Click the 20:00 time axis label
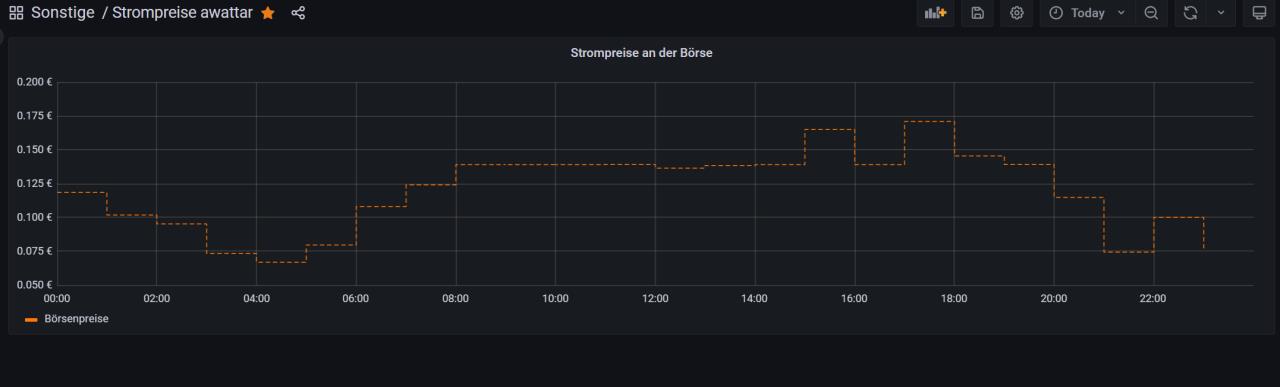This screenshot has width=1280, height=387. tap(1054, 298)
